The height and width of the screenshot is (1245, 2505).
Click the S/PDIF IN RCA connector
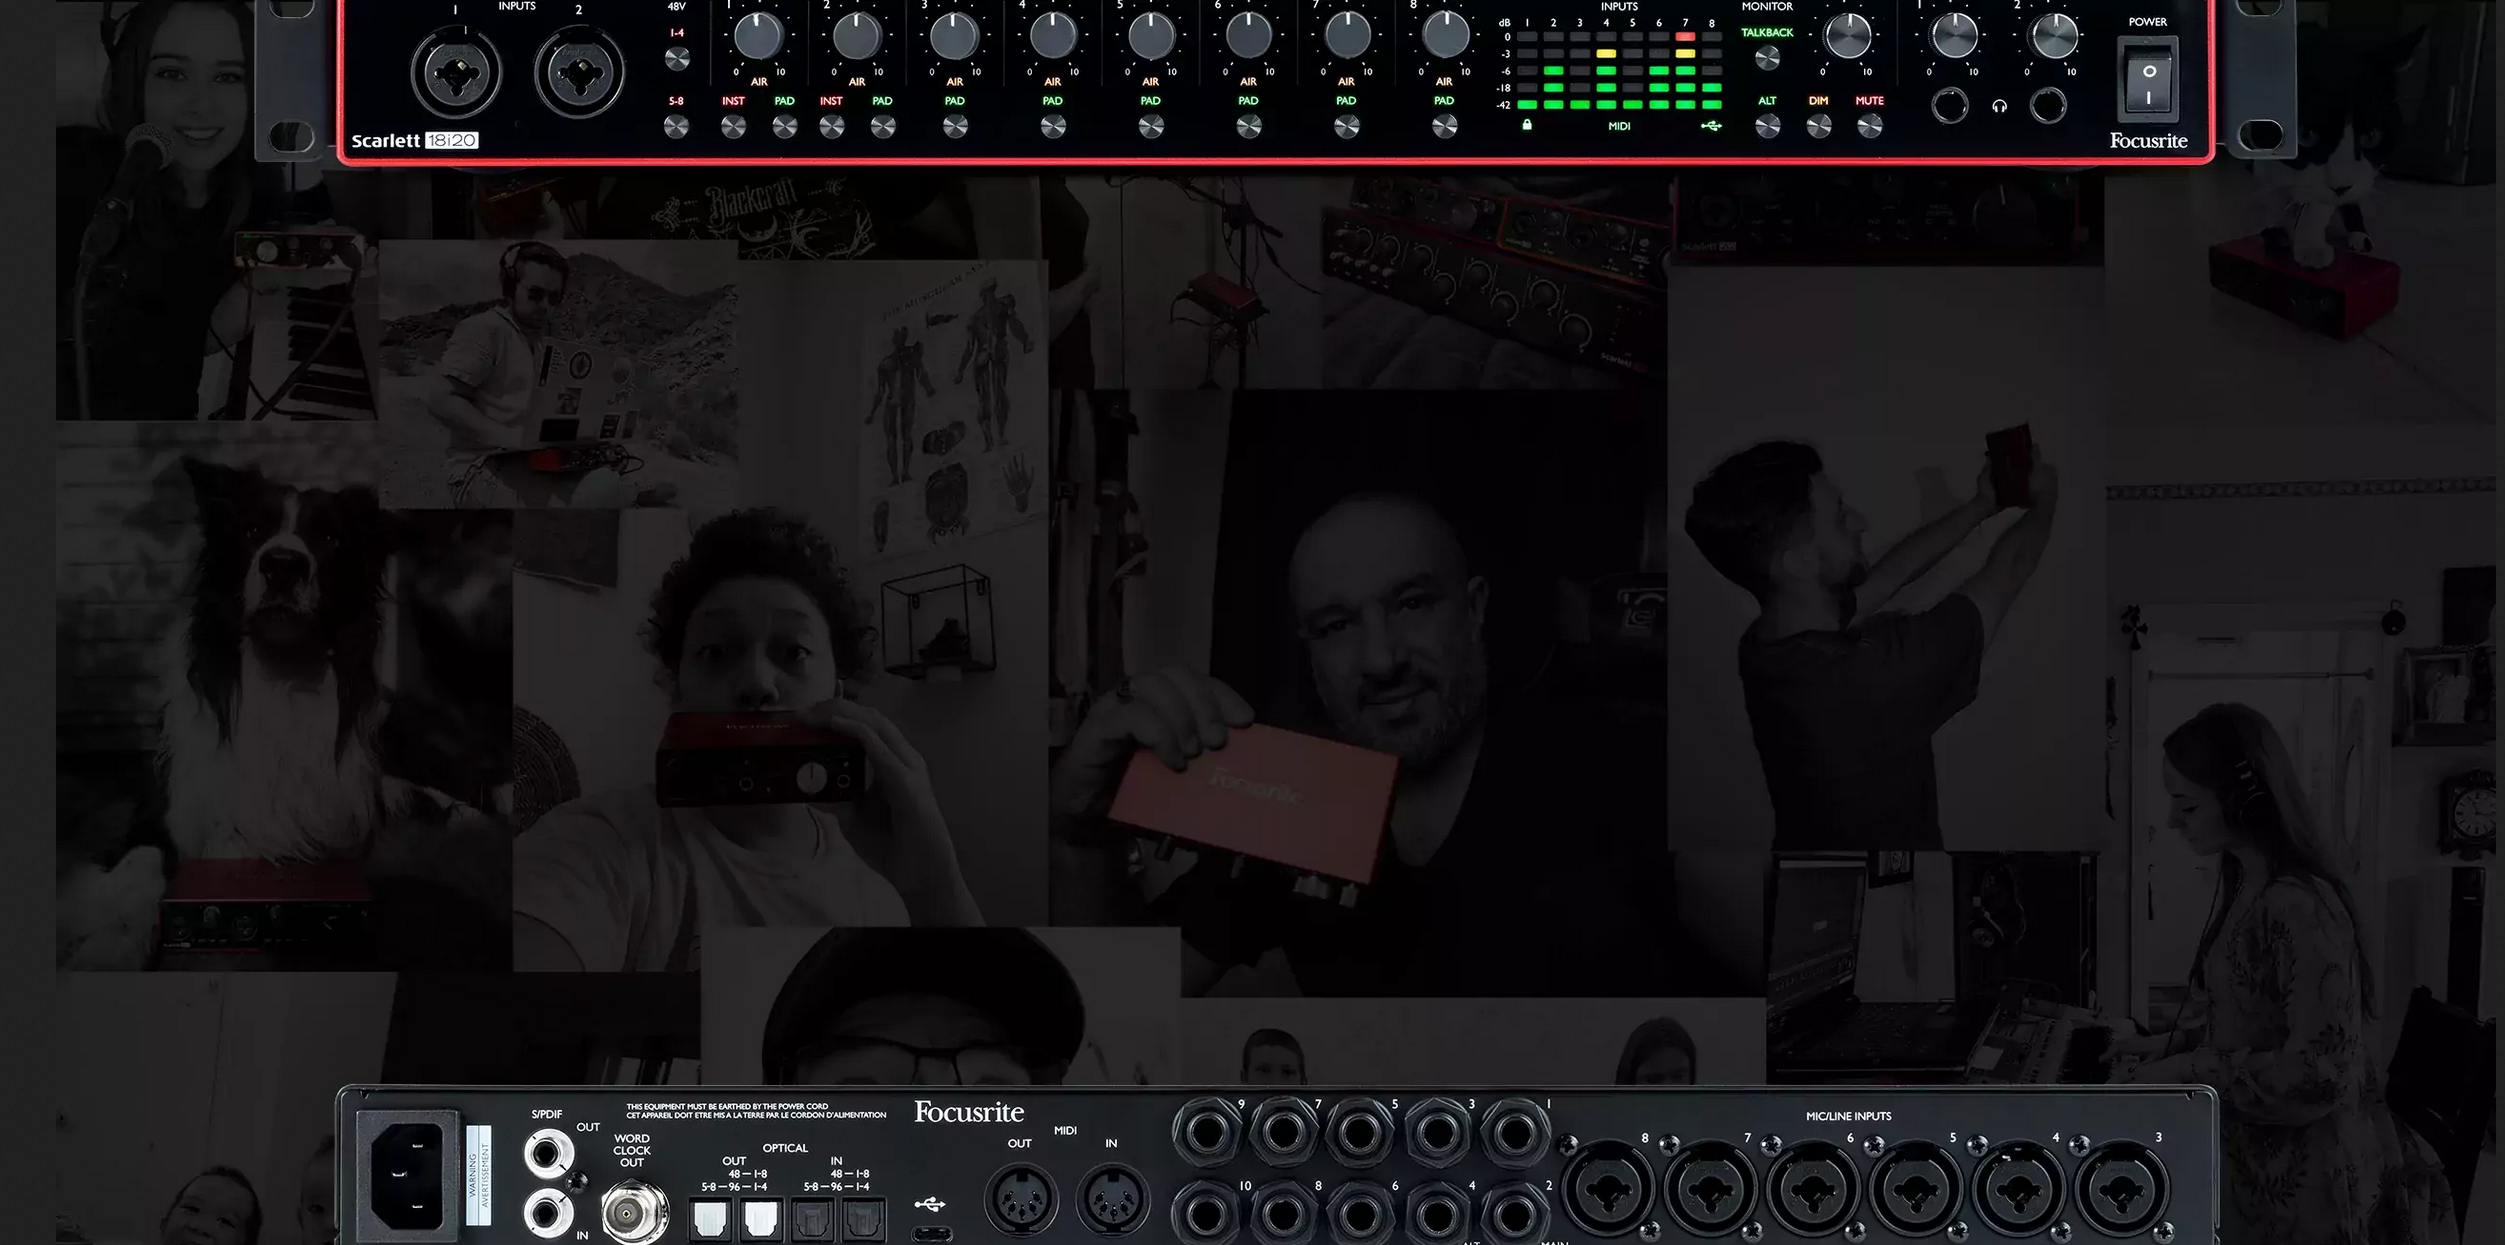[x=548, y=1215]
